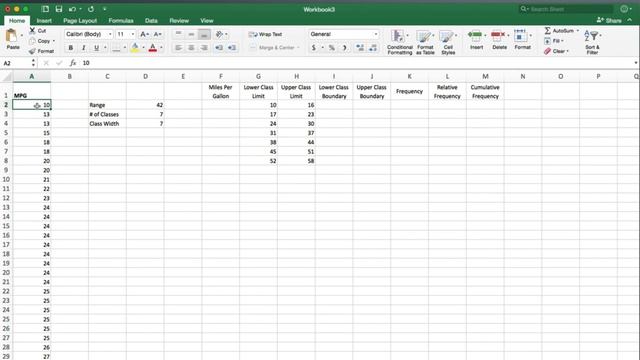This screenshot has height=360, width=640.
Task: Open the text orientation tool
Action: (219, 34)
